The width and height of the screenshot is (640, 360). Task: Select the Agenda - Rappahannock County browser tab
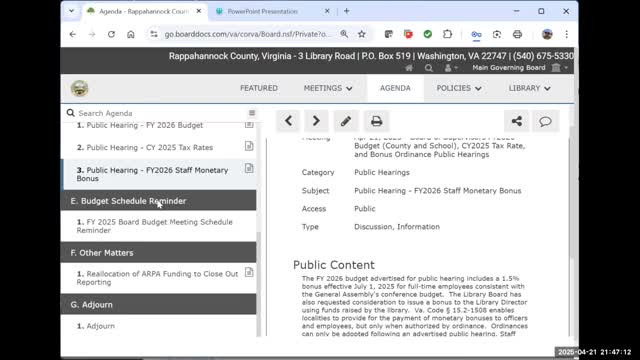(x=144, y=11)
